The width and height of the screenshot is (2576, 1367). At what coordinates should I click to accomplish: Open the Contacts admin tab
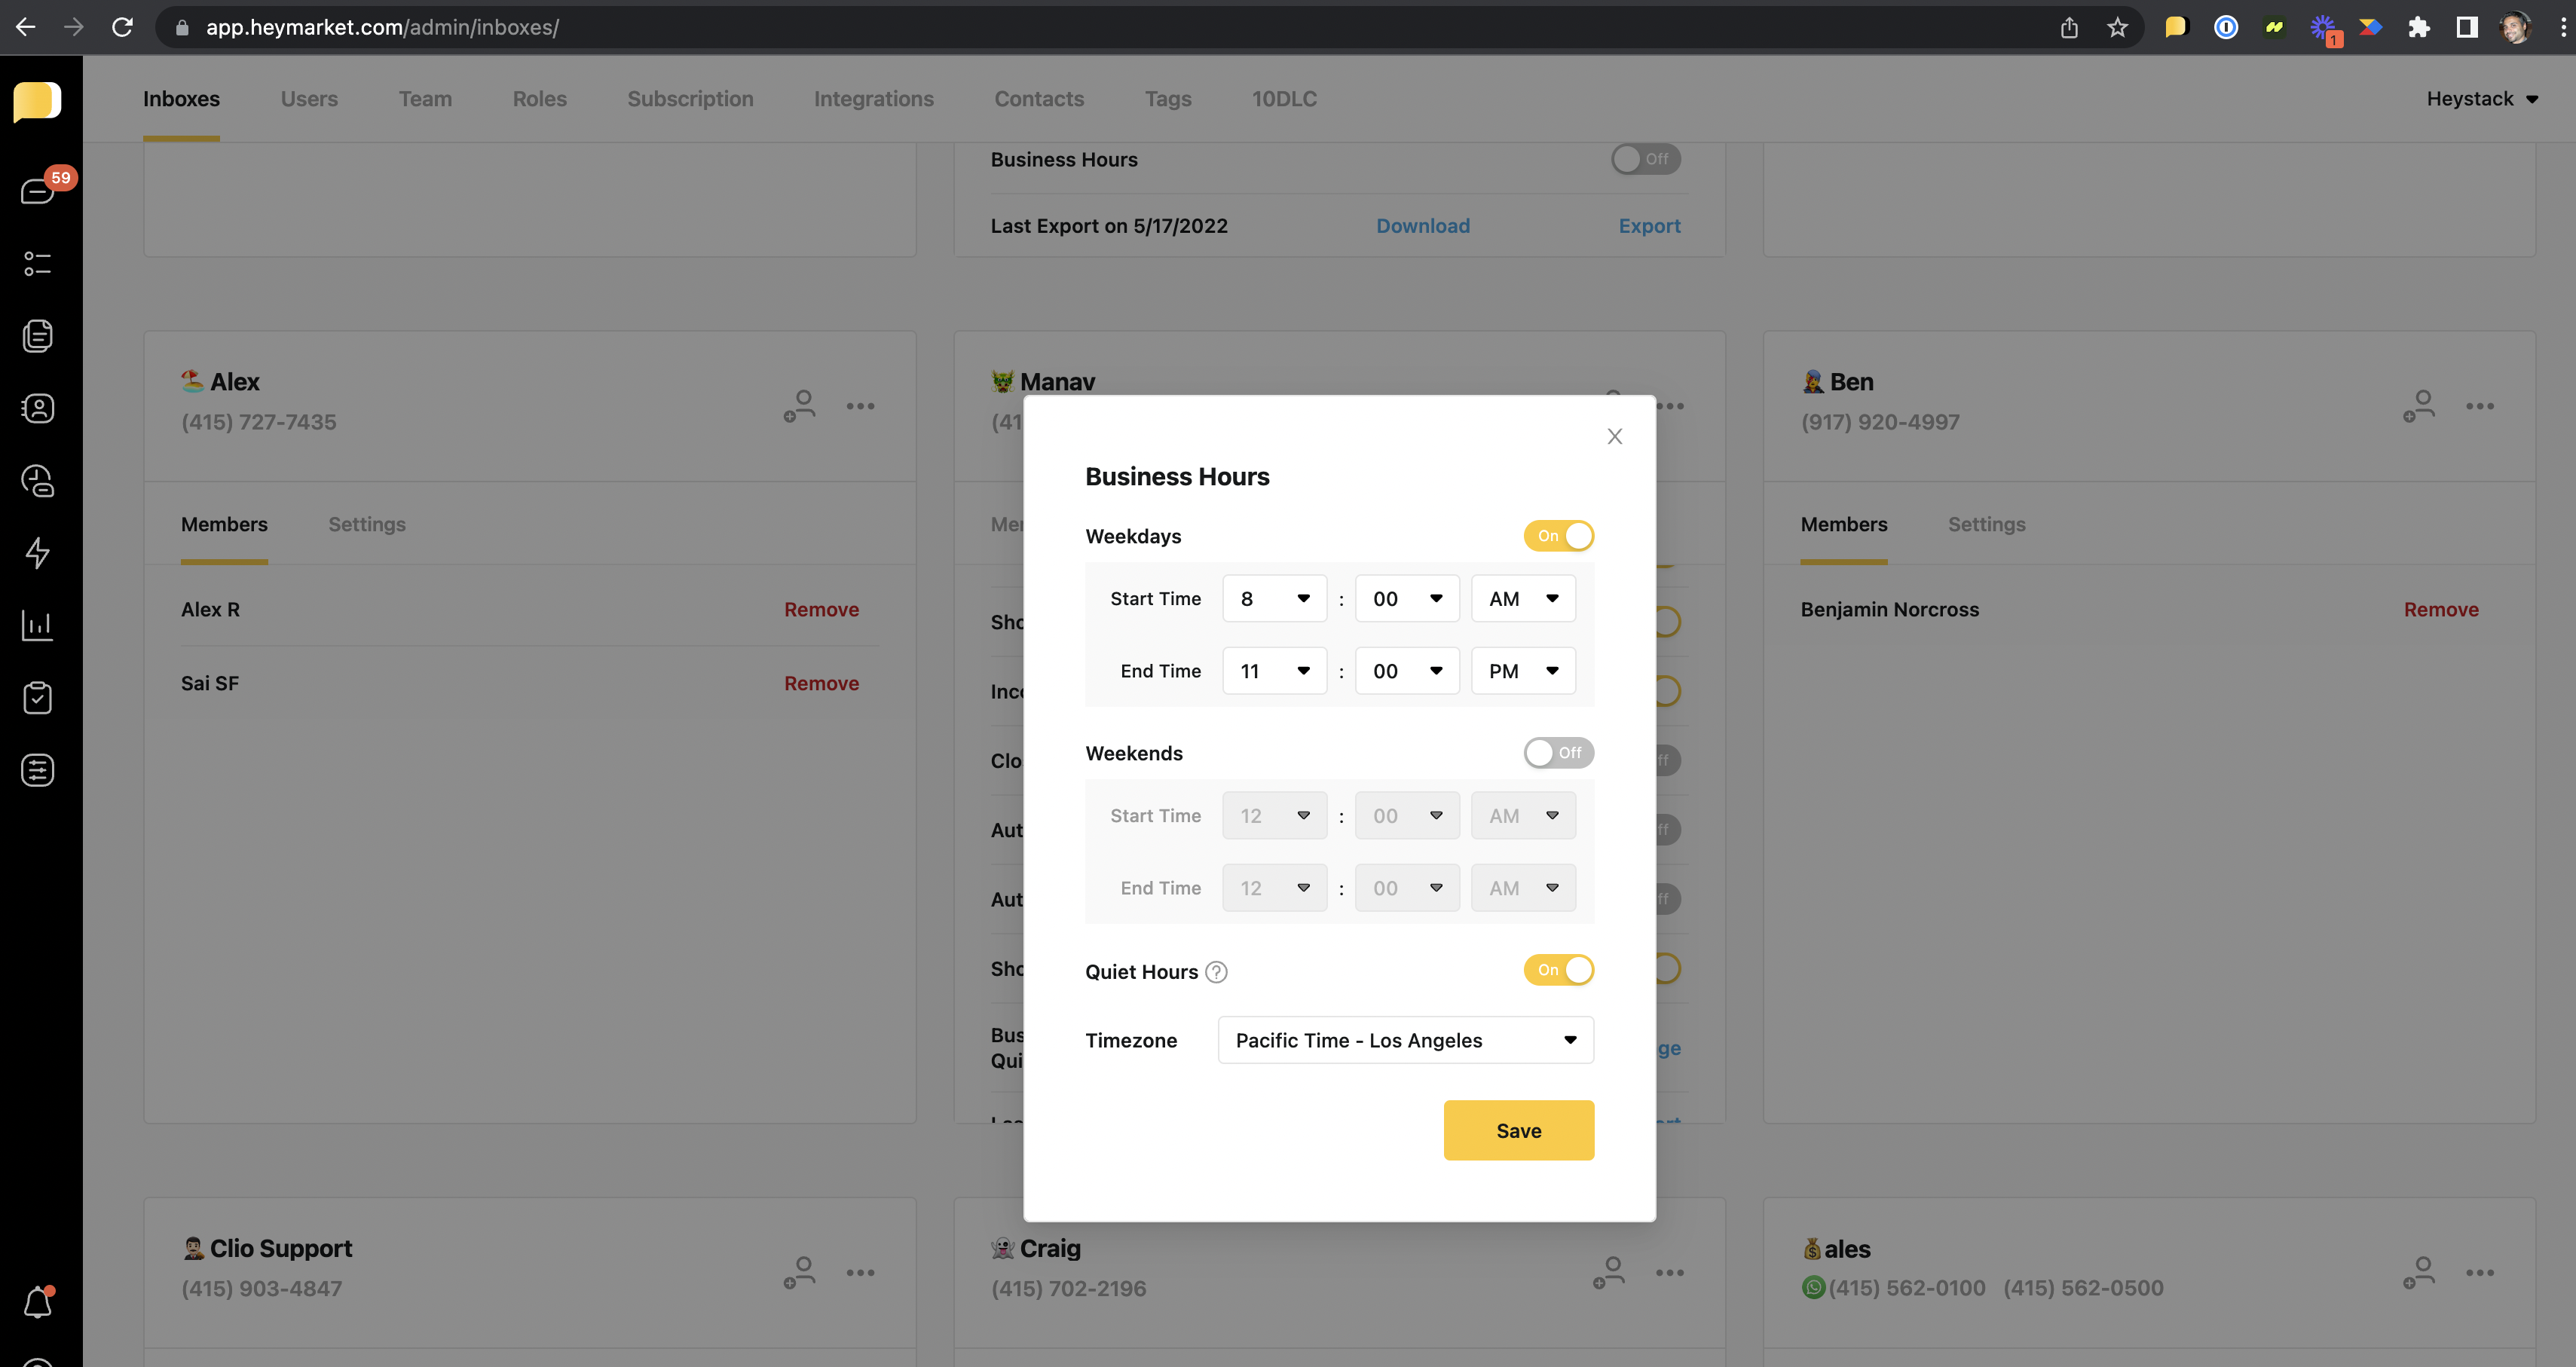pyautogui.click(x=1039, y=99)
